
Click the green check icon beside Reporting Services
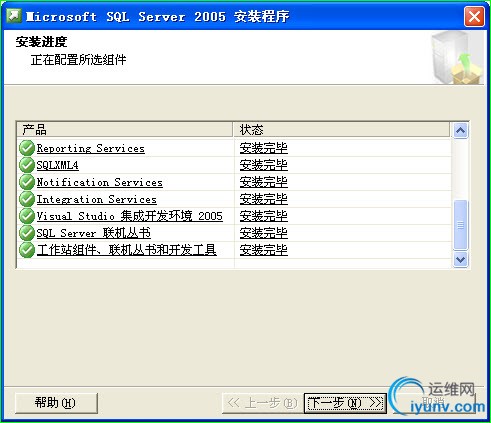point(27,148)
